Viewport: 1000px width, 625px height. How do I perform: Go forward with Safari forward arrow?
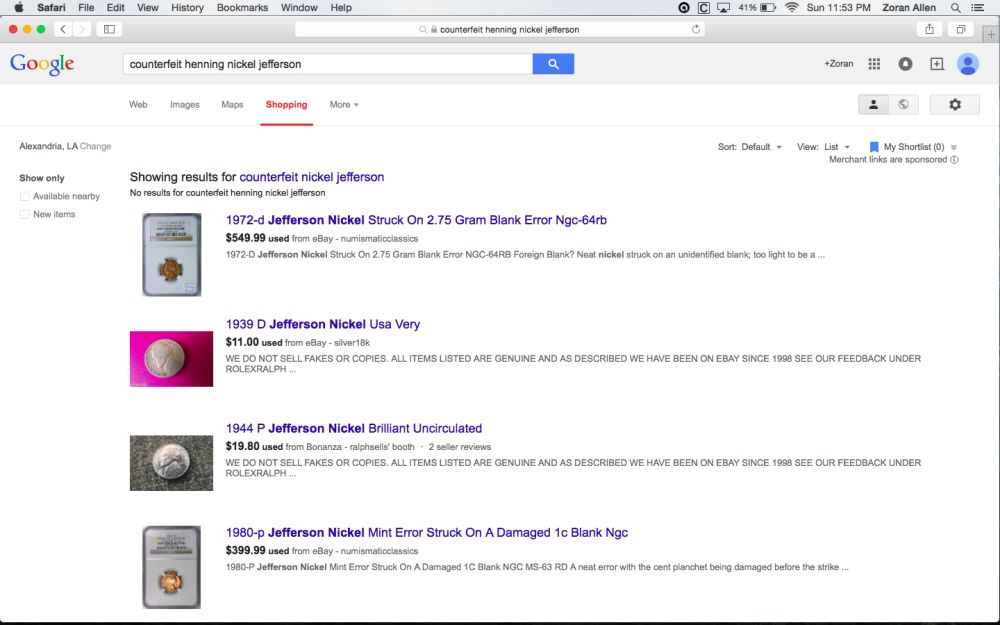click(x=81, y=29)
